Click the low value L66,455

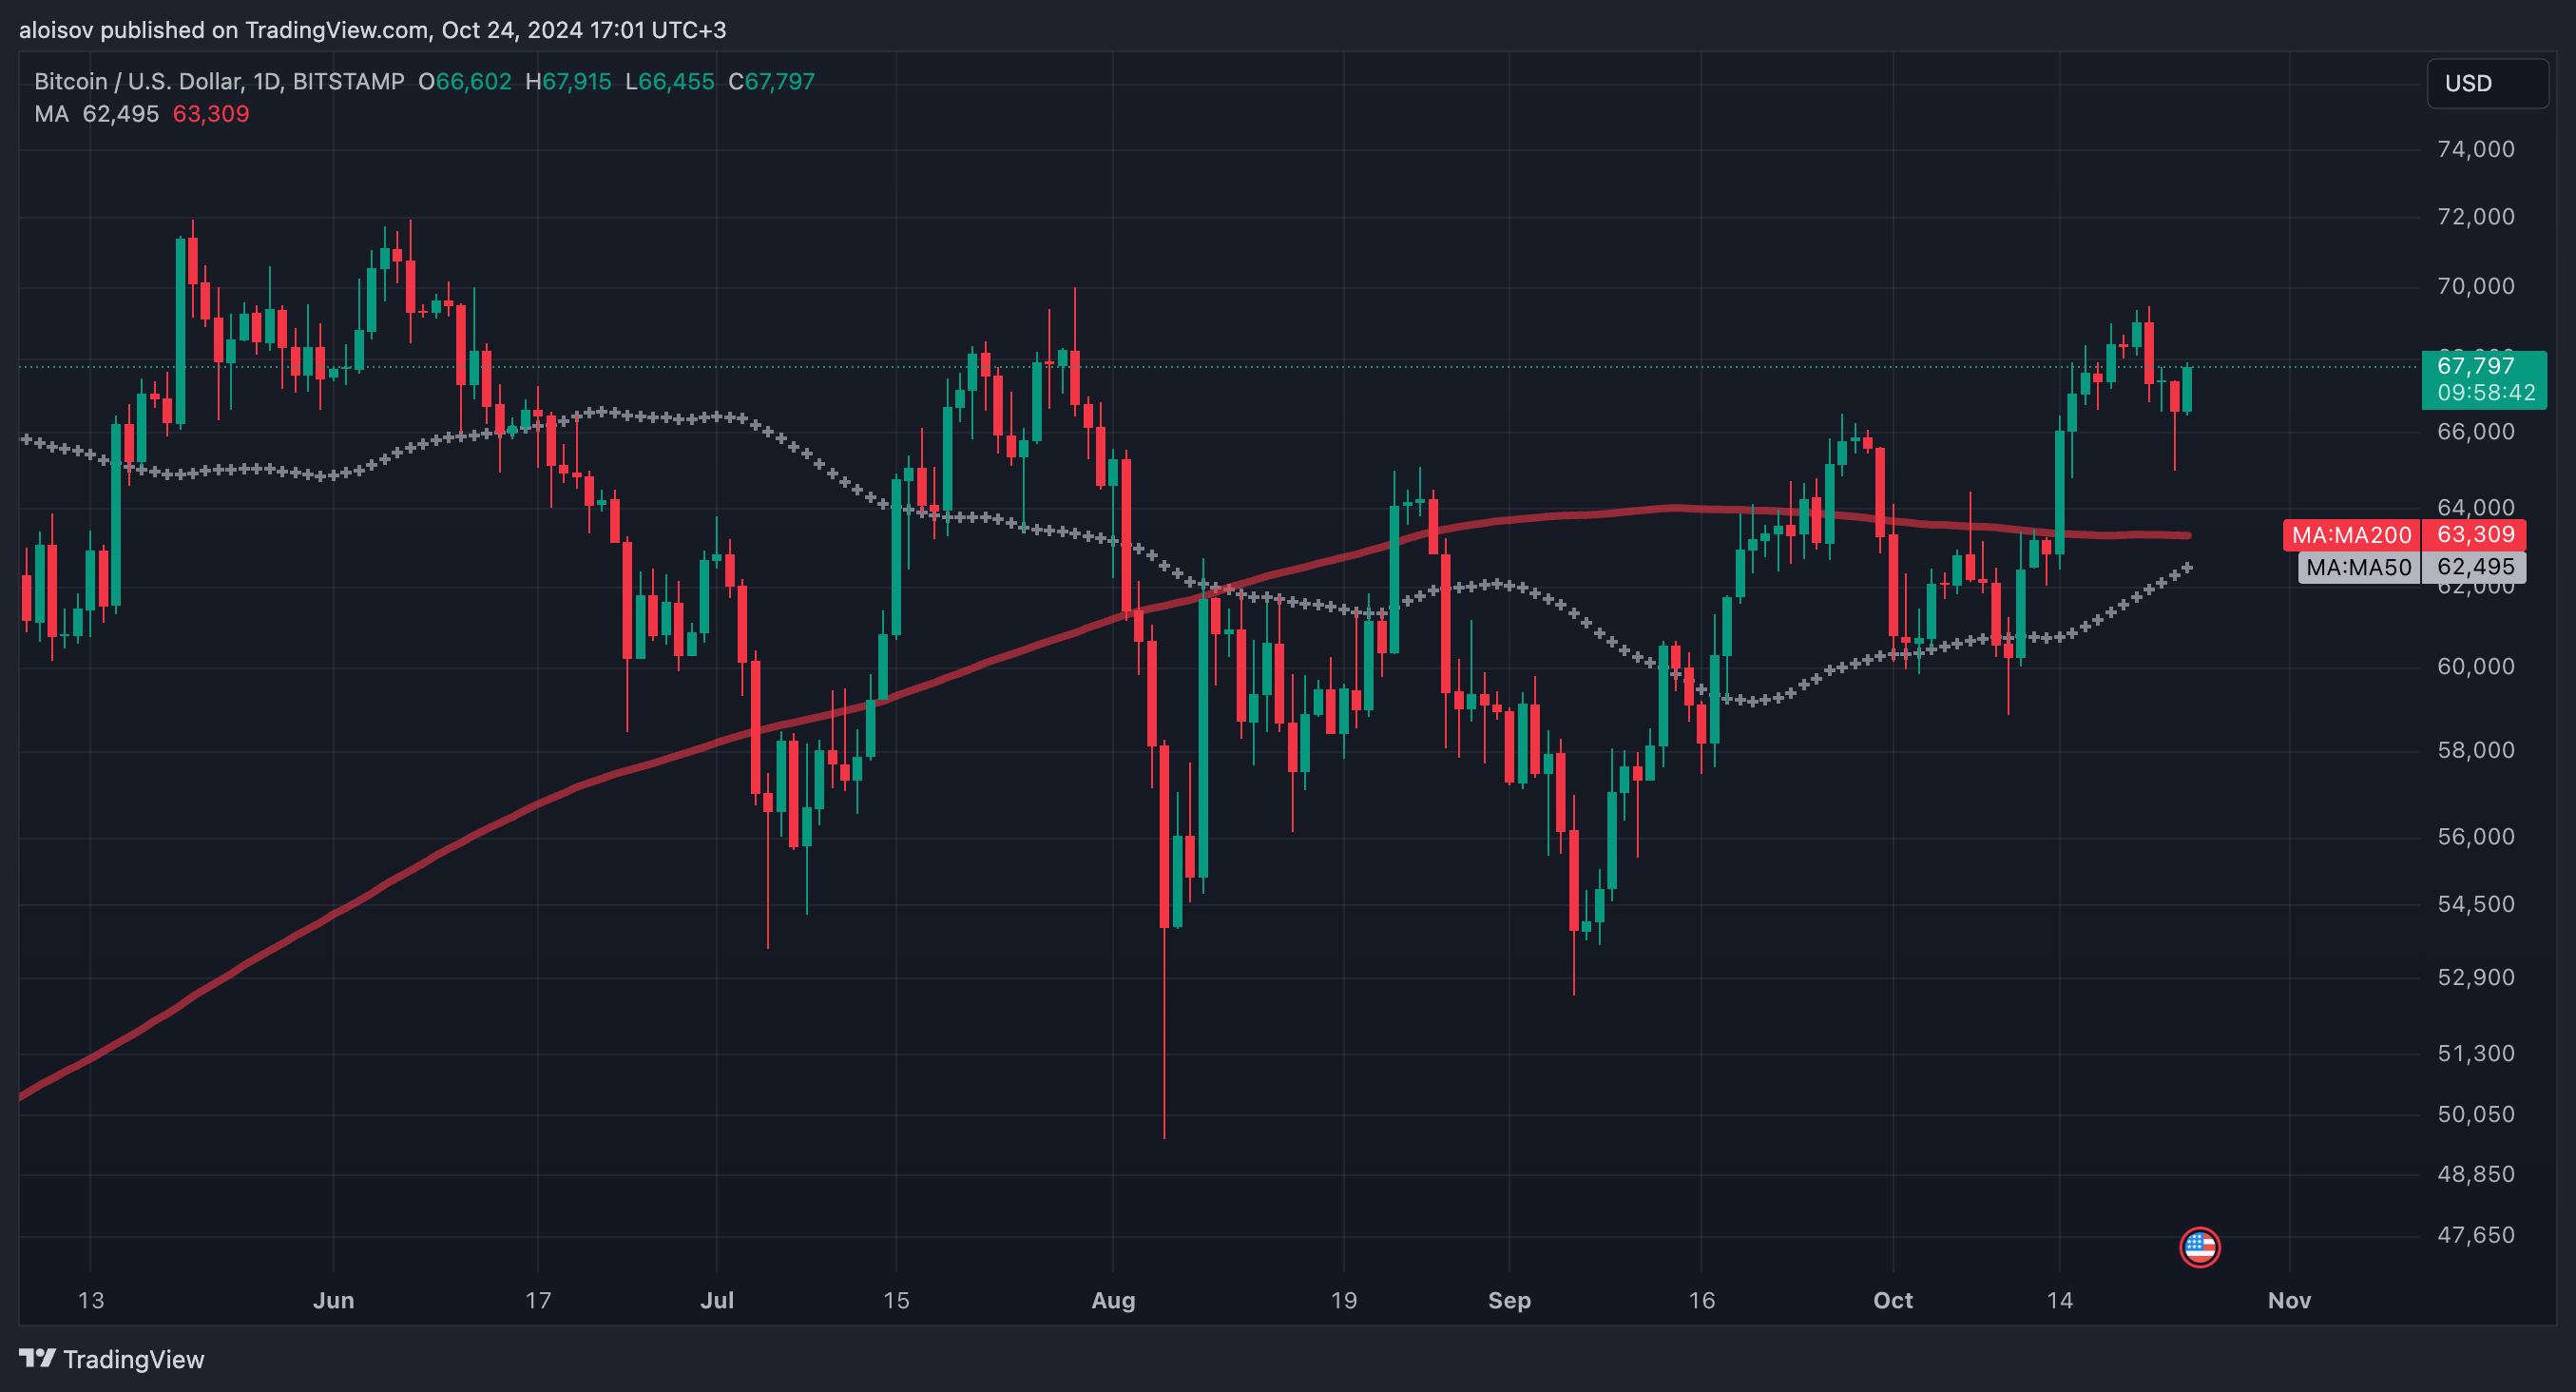(670, 81)
